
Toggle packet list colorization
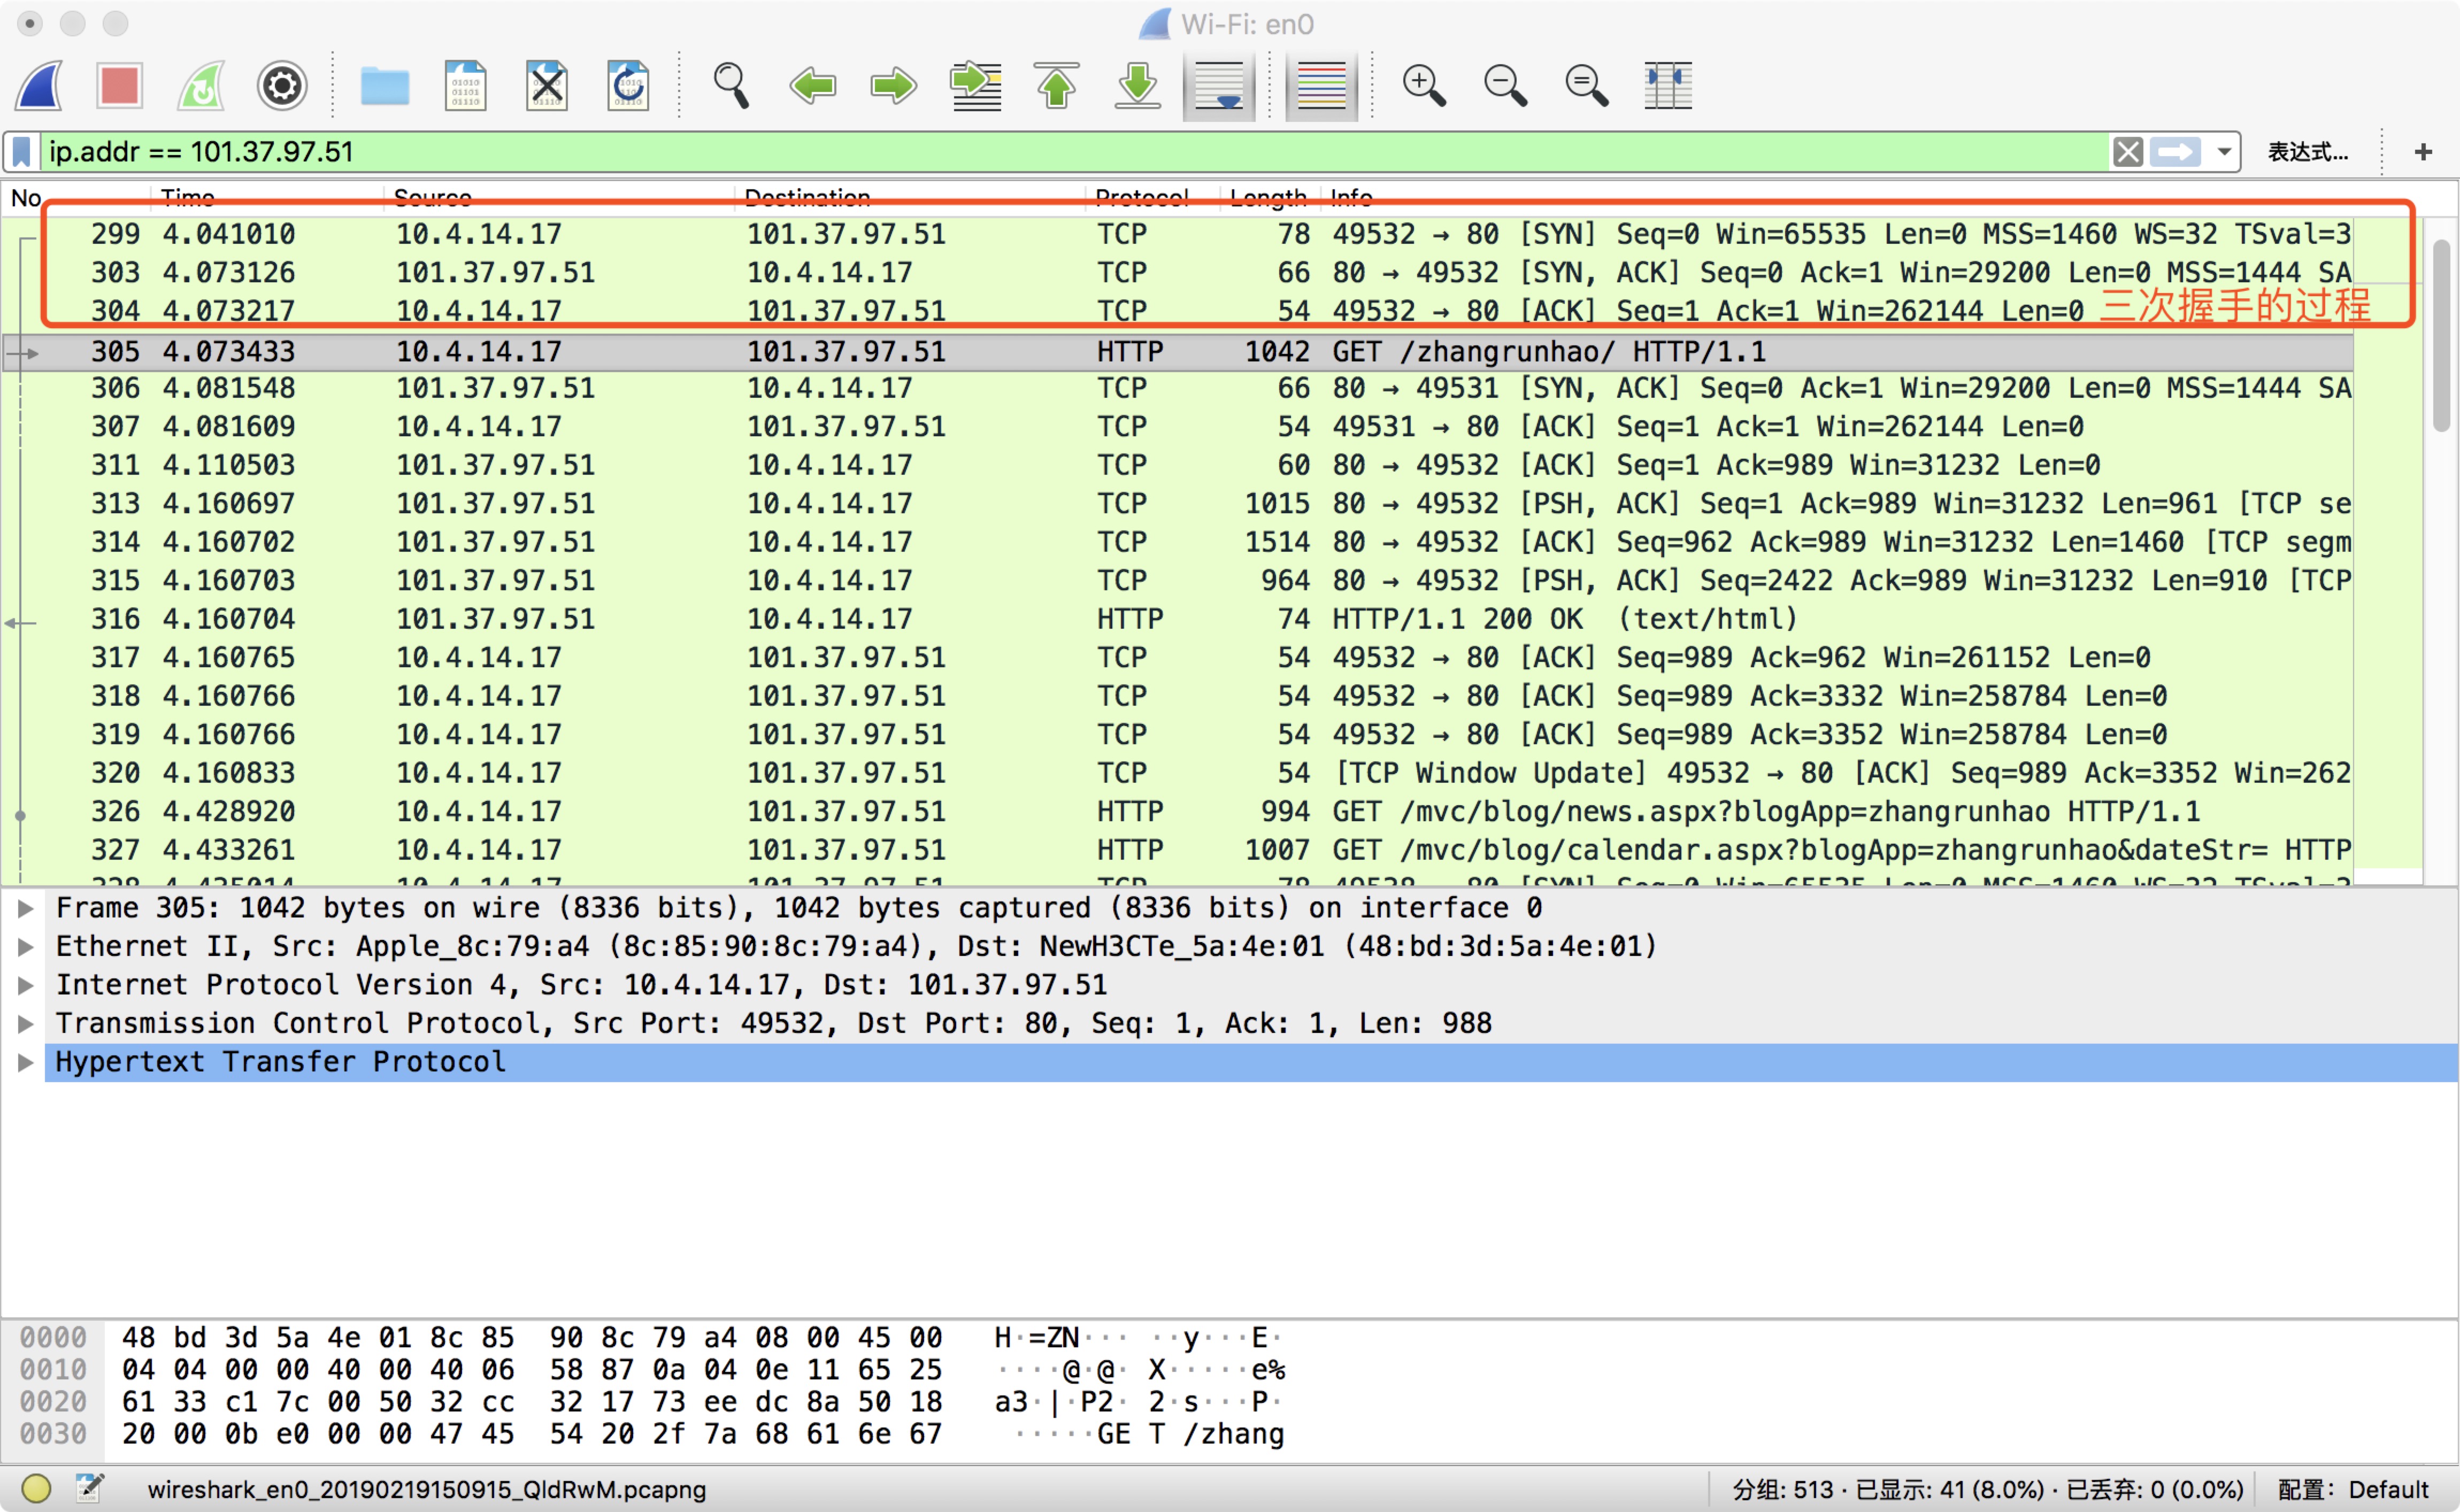1322,86
